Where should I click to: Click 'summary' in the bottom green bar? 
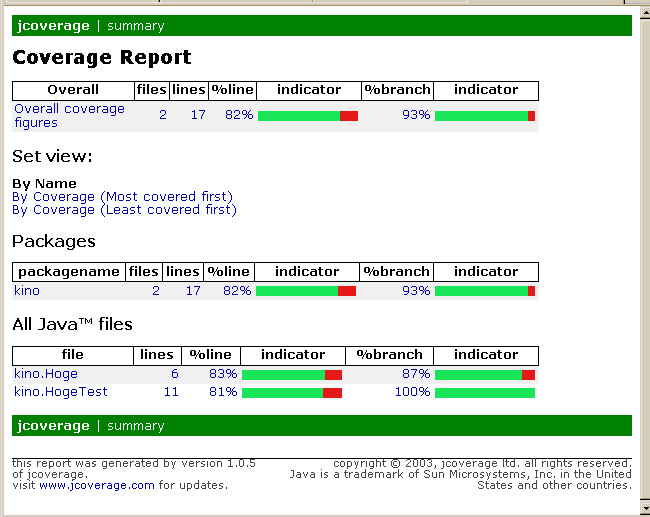pyautogui.click(x=135, y=426)
